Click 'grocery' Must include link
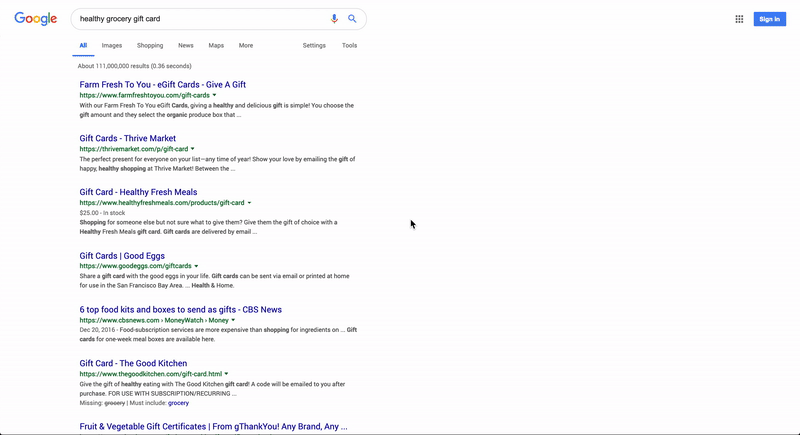The height and width of the screenshot is (435, 800). point(178,403)
